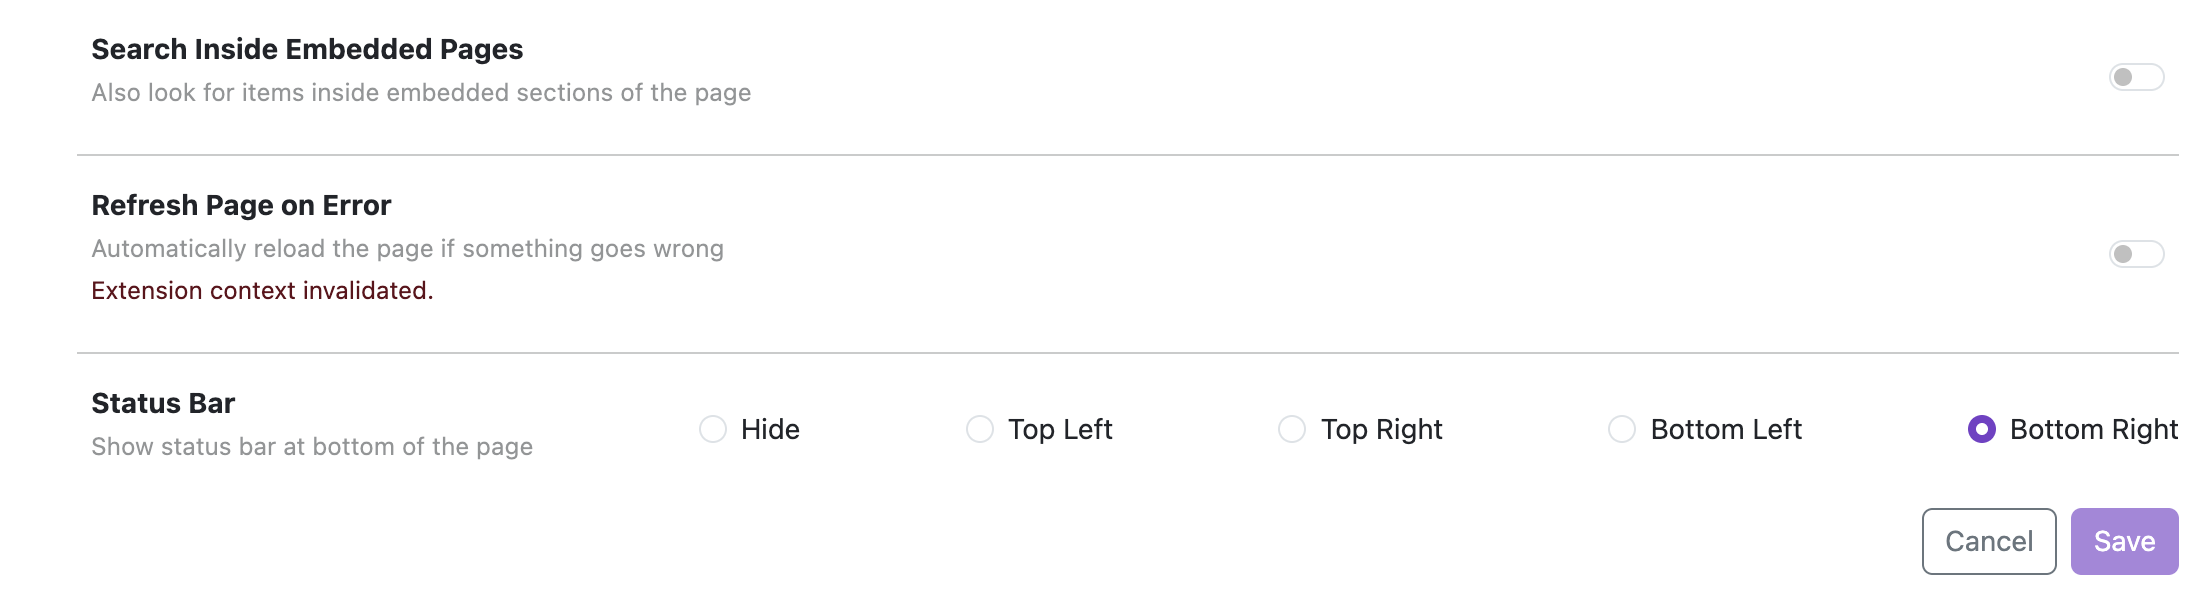This screenshot has width=2200, height=604.
Task: Click the Bottom Left label text
Action: click(1726, 429)
